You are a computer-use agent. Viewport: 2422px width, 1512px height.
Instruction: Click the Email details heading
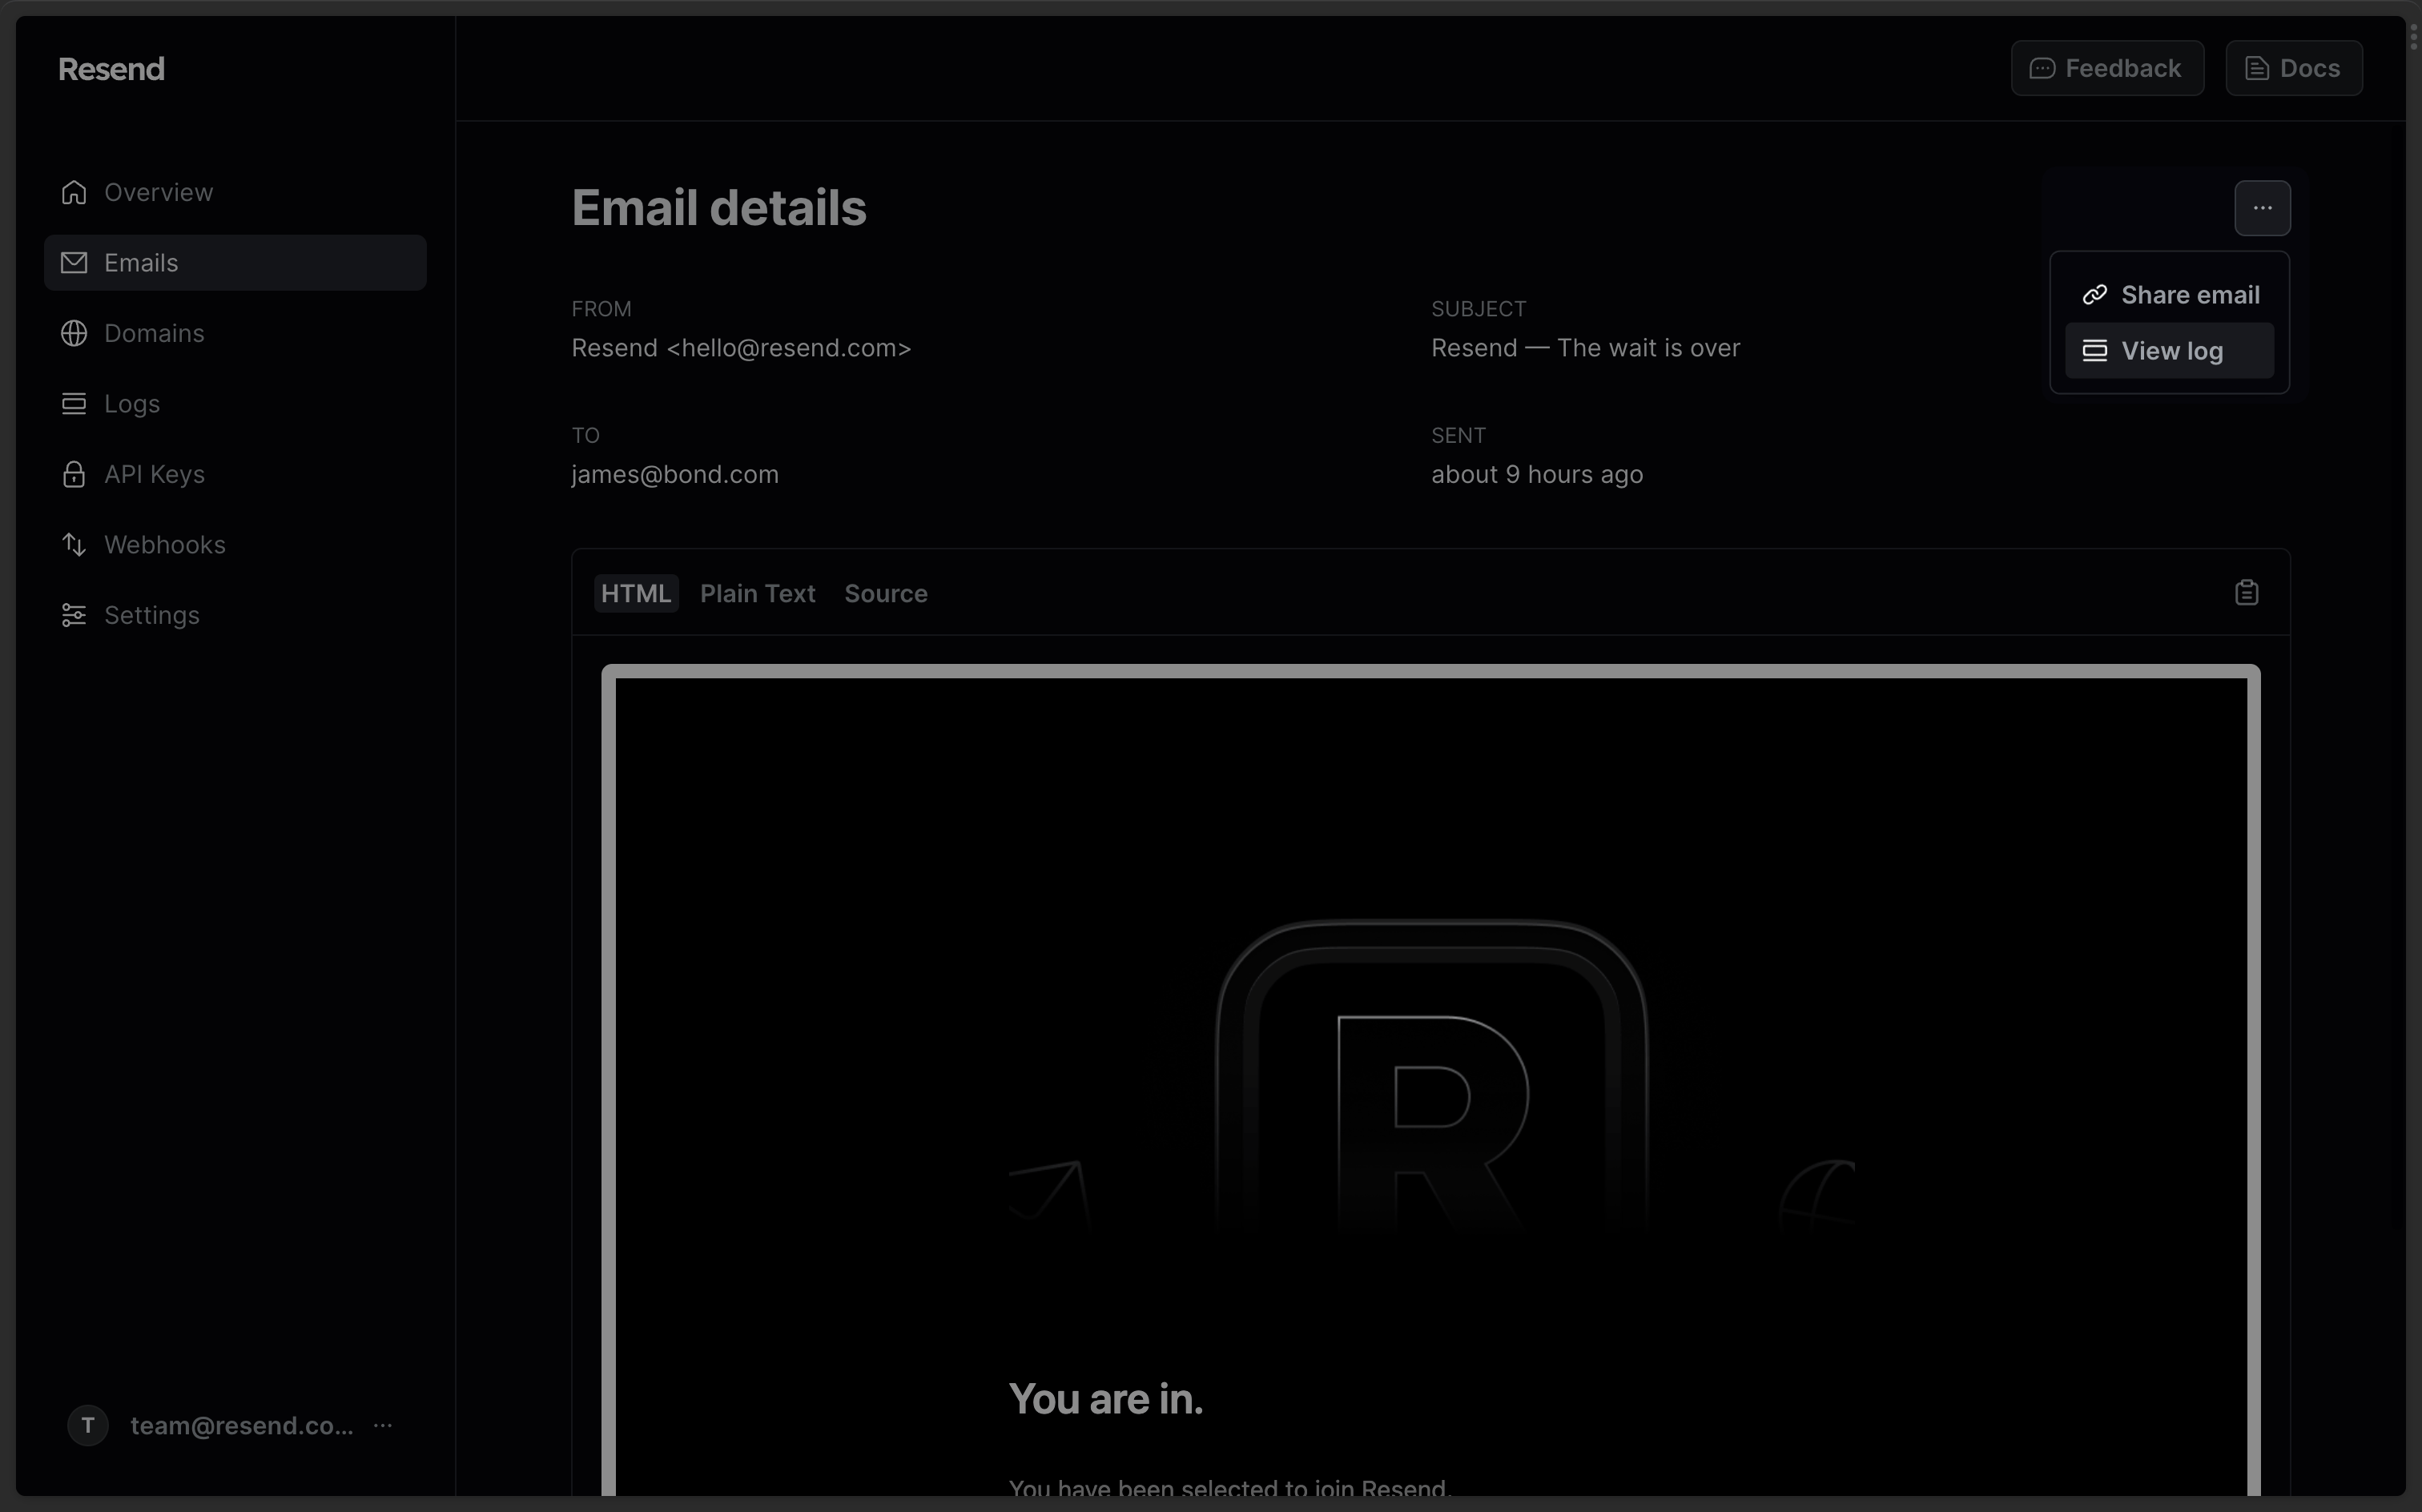point(719,208)
